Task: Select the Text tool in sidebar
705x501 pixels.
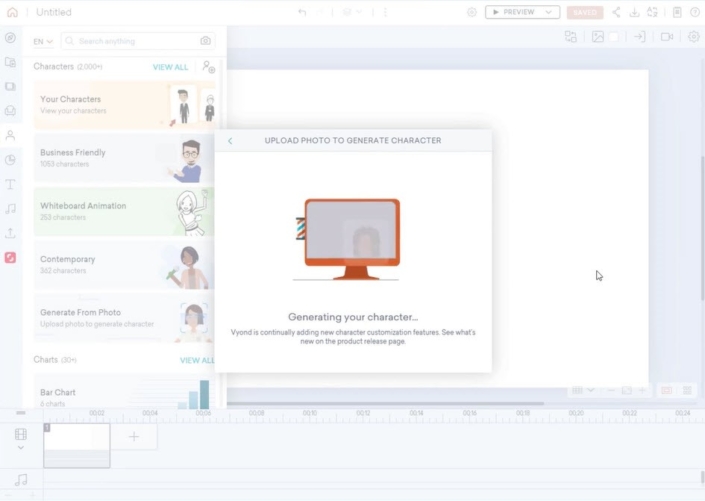Action: tap(10, 185)
